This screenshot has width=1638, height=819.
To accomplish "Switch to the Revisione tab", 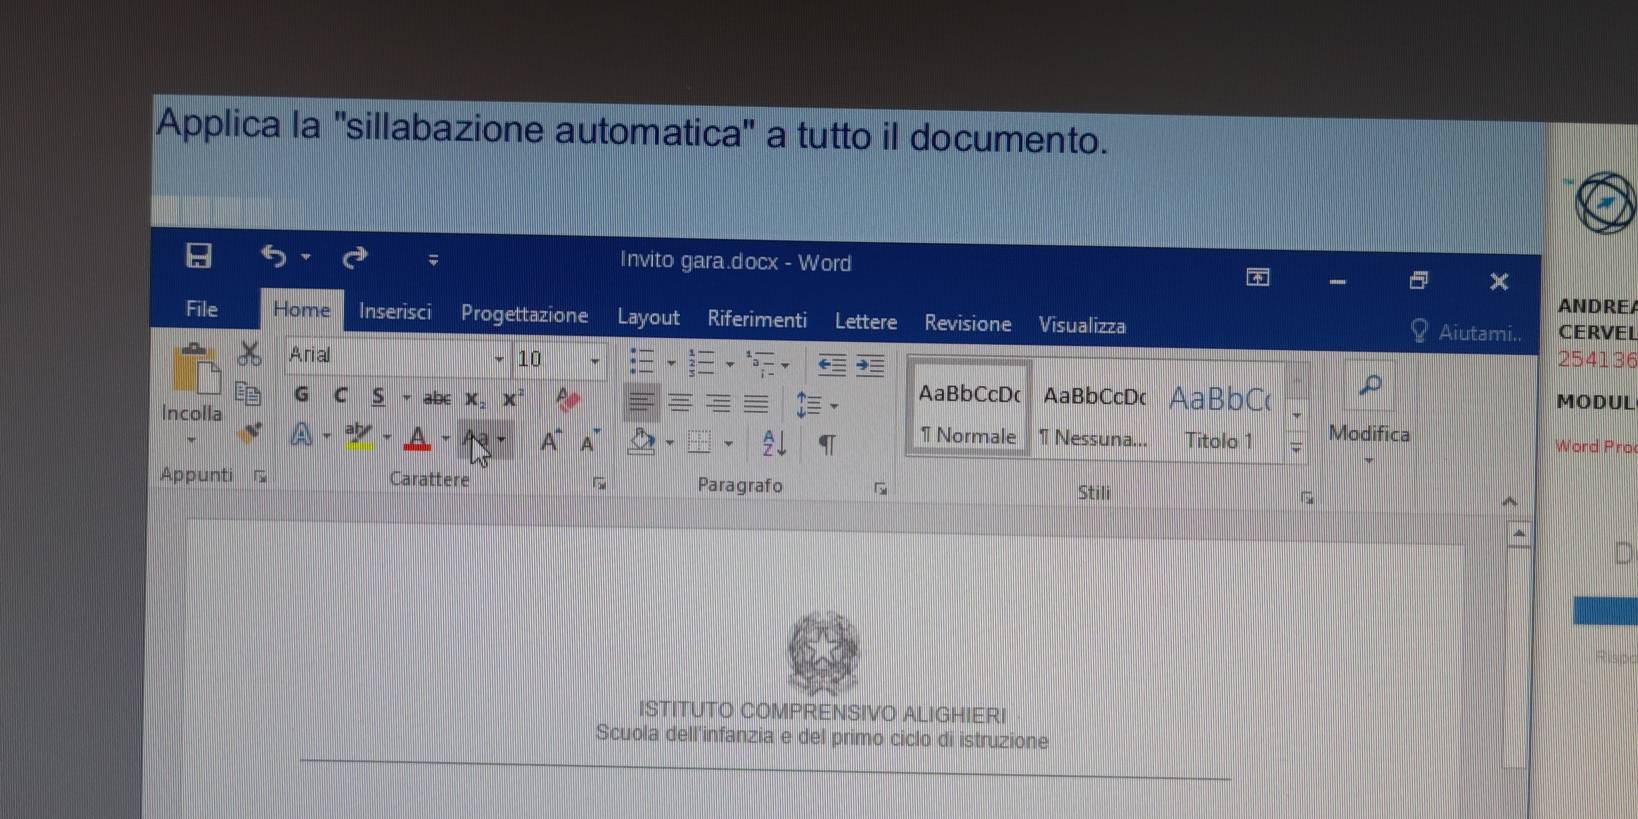I will click(x=967, y=323).
